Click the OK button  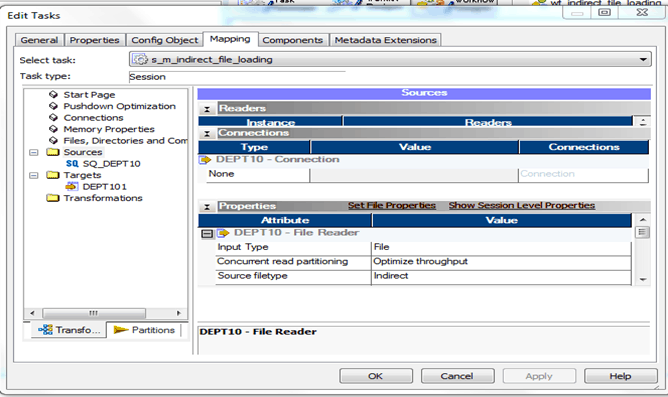tap(376, 376)
